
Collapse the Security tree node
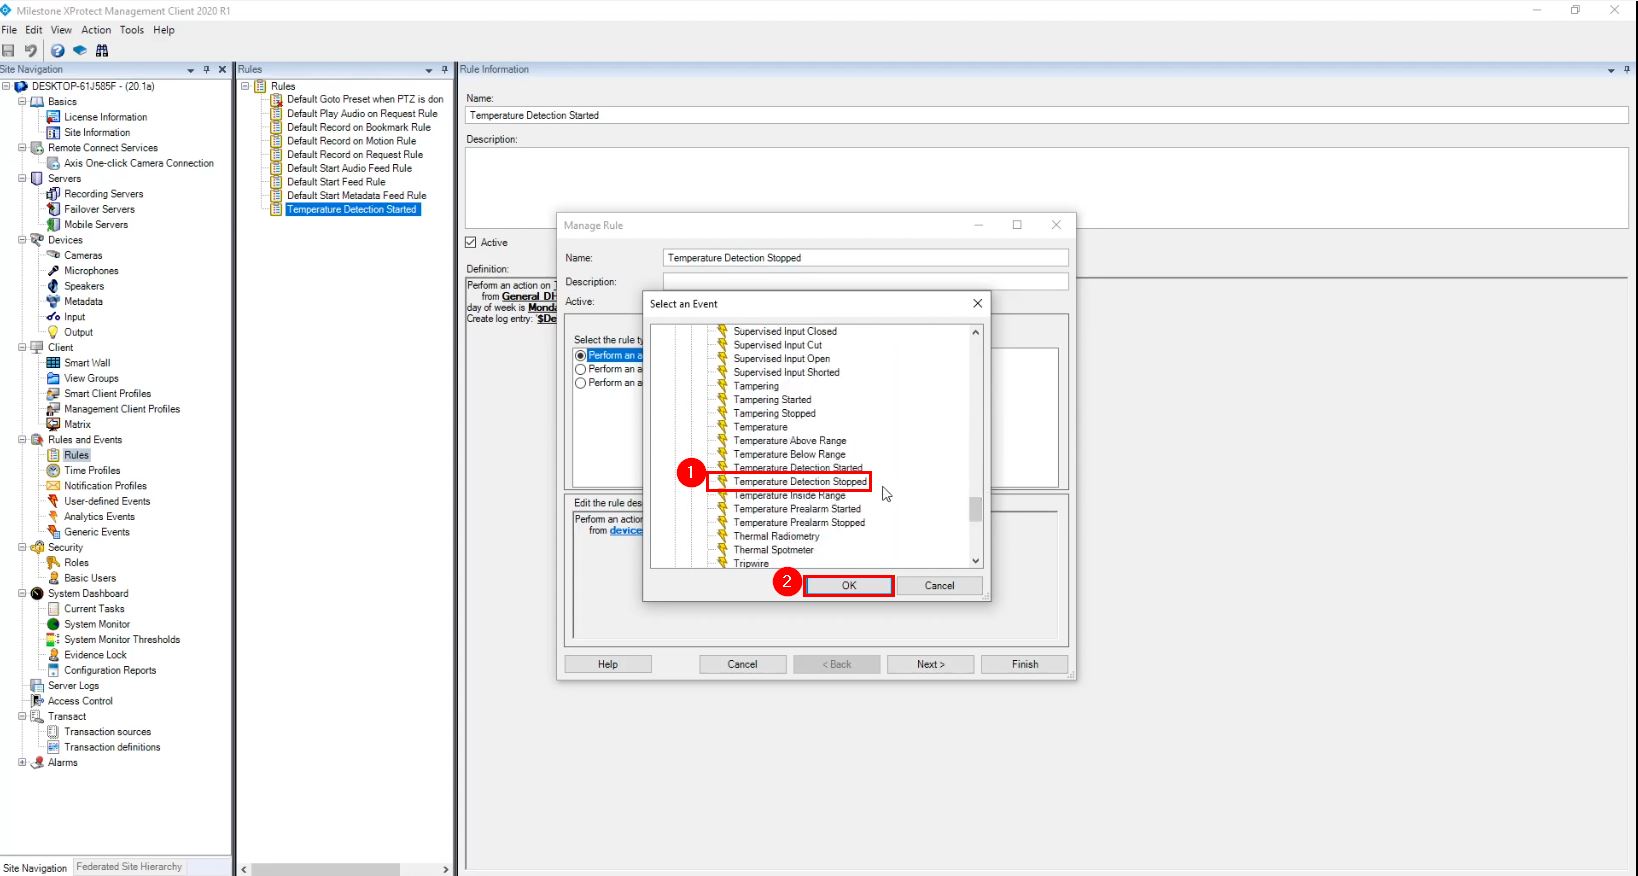(22, 547)
